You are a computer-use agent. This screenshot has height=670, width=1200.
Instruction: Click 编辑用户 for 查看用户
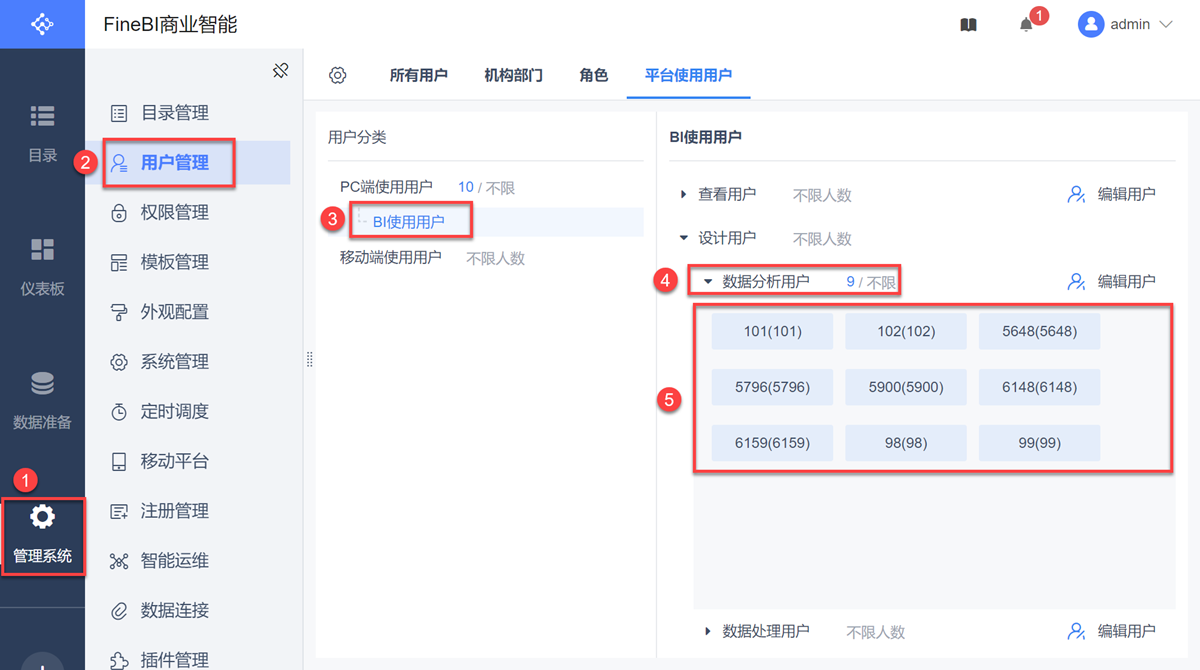tap(1112, 194)
